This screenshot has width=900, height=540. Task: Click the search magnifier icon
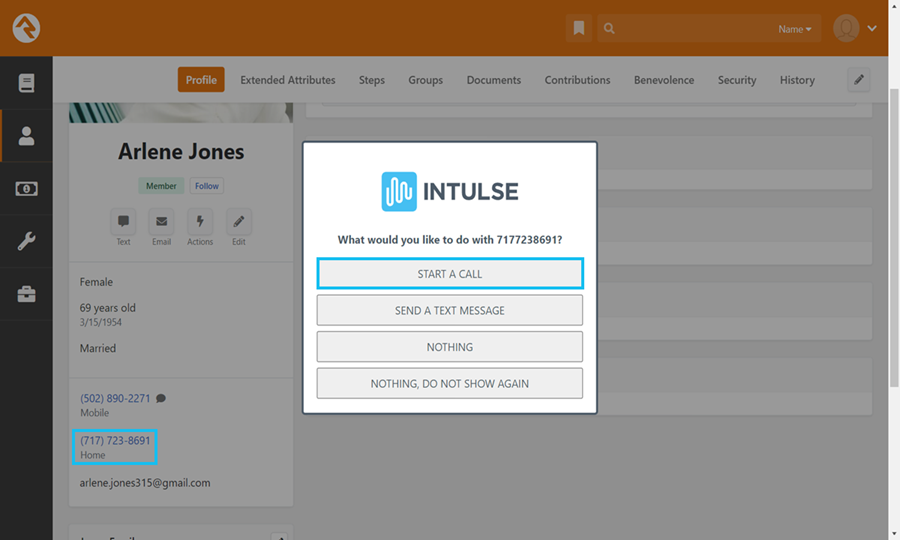[x=609, y=28]
